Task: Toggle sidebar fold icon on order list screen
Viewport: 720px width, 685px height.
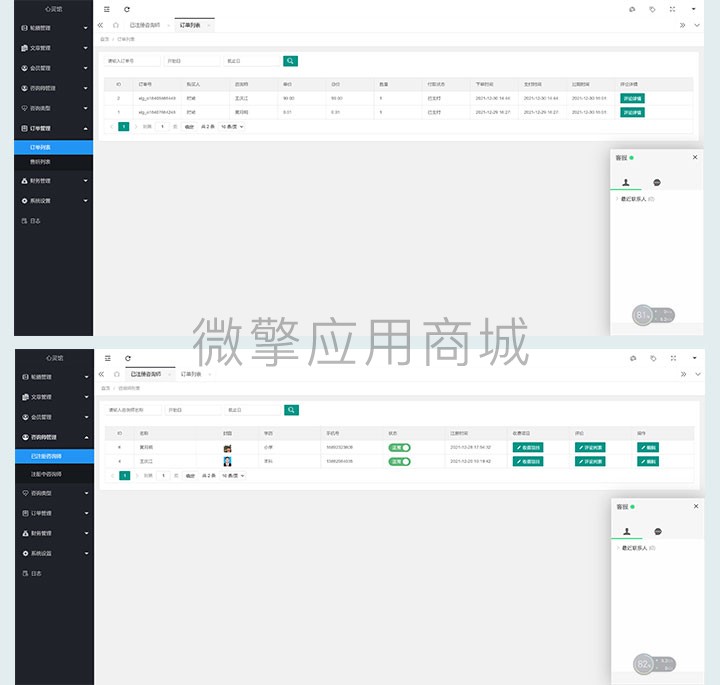Action: (x=107, y=9)
